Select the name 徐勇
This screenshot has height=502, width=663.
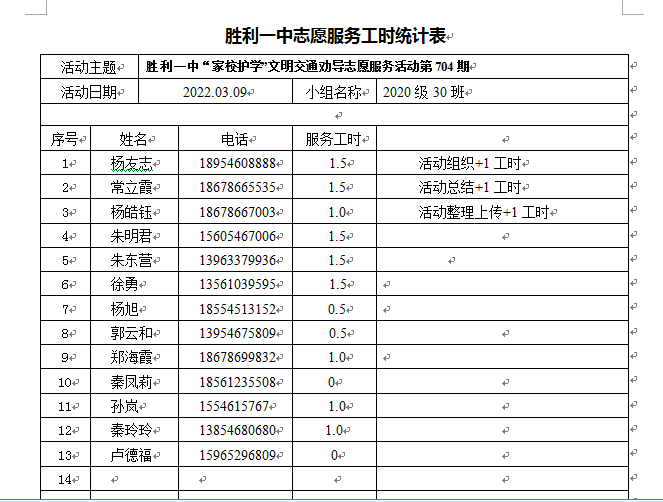click(x=124, y=284)
